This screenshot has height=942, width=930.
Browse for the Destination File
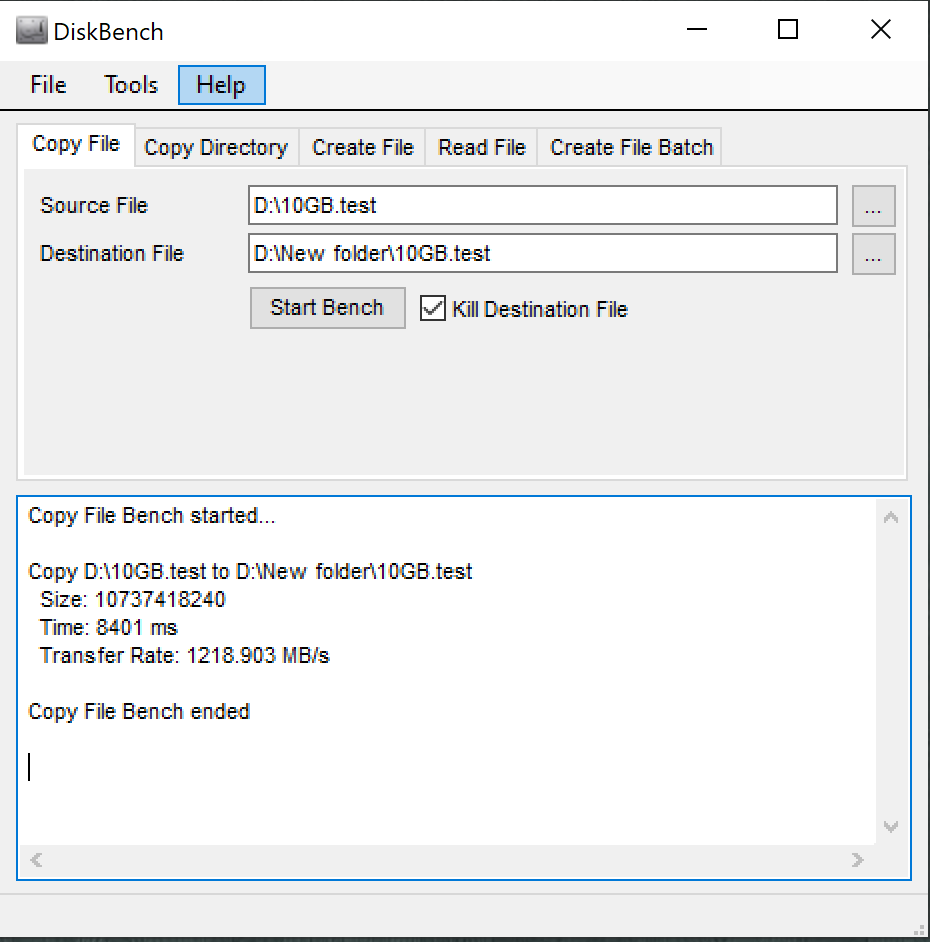874,254
